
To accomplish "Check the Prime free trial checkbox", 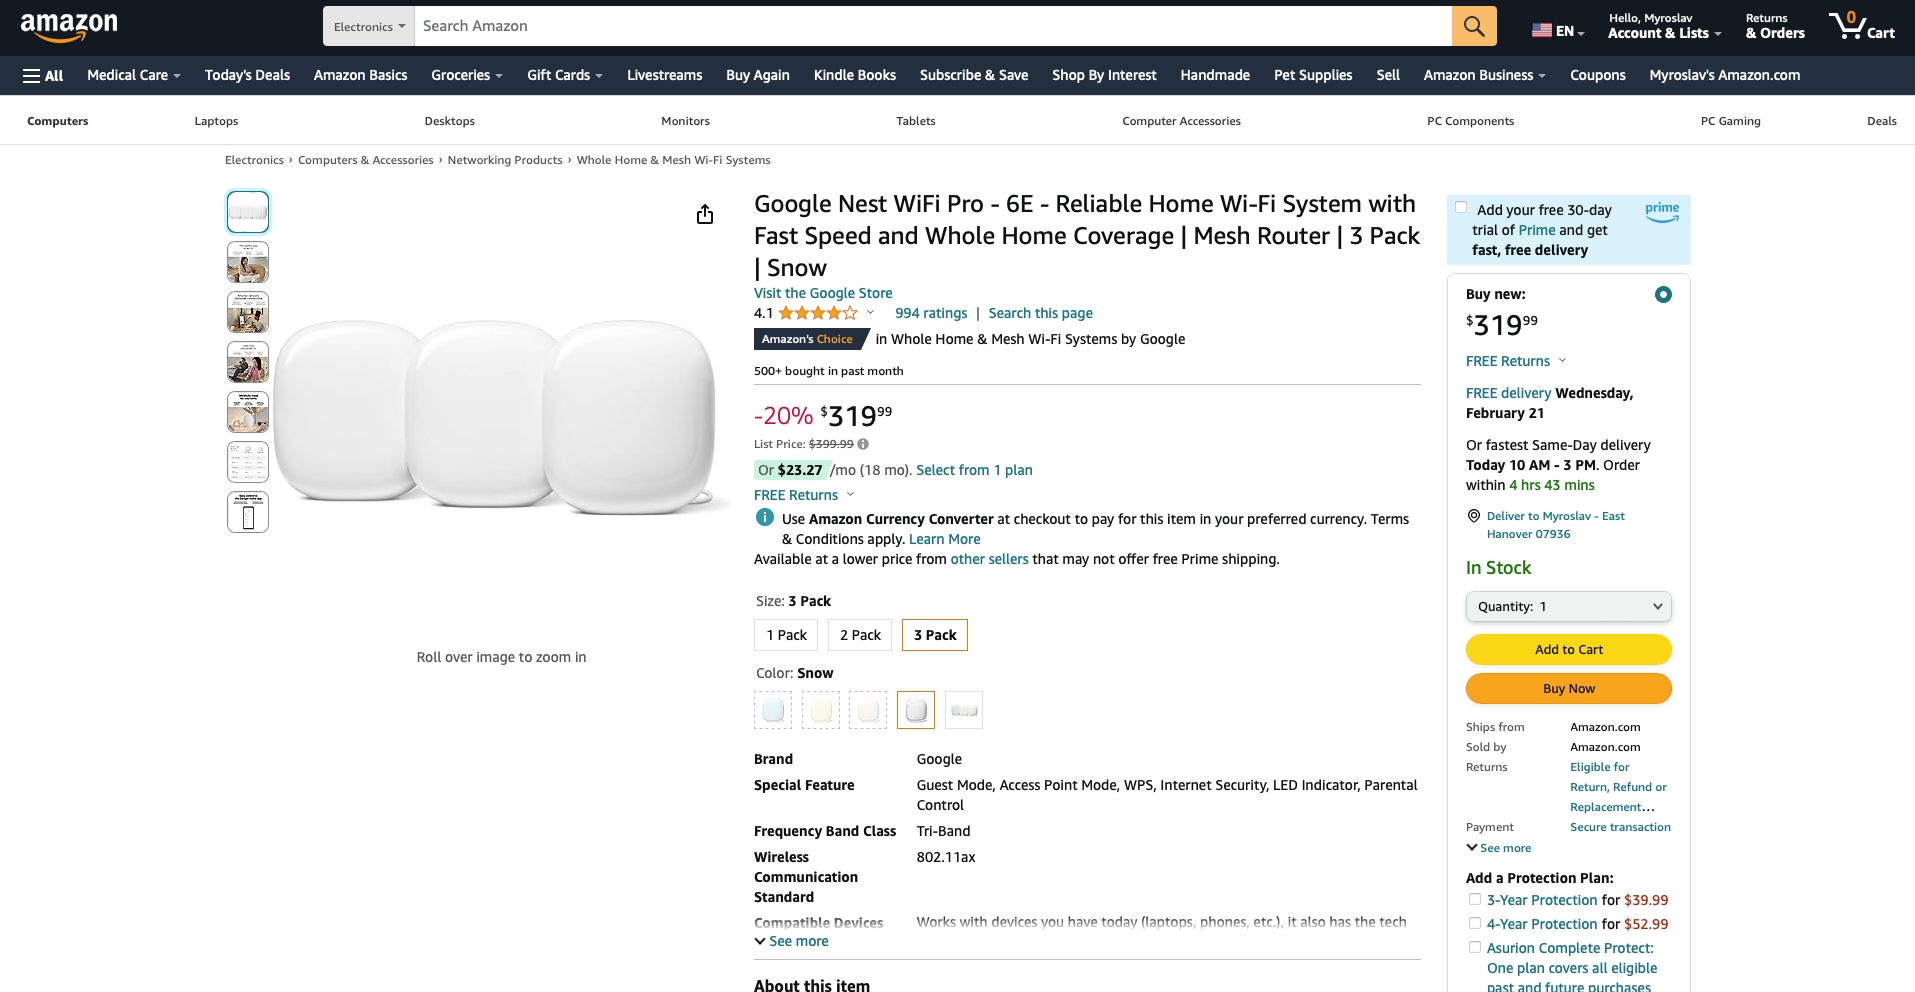I will point(1461,208).
